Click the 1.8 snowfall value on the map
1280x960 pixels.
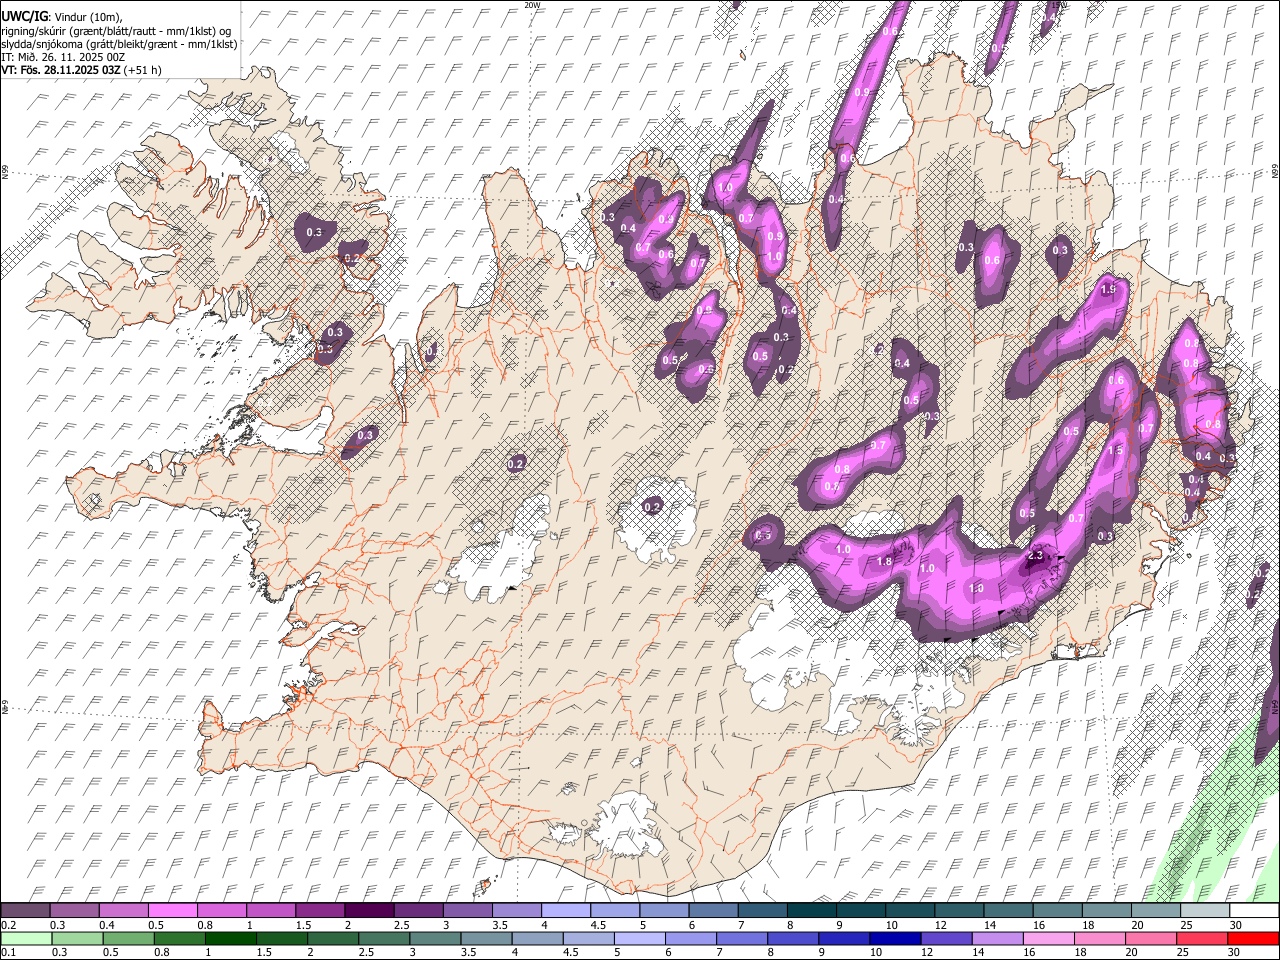tap(884, 562)
